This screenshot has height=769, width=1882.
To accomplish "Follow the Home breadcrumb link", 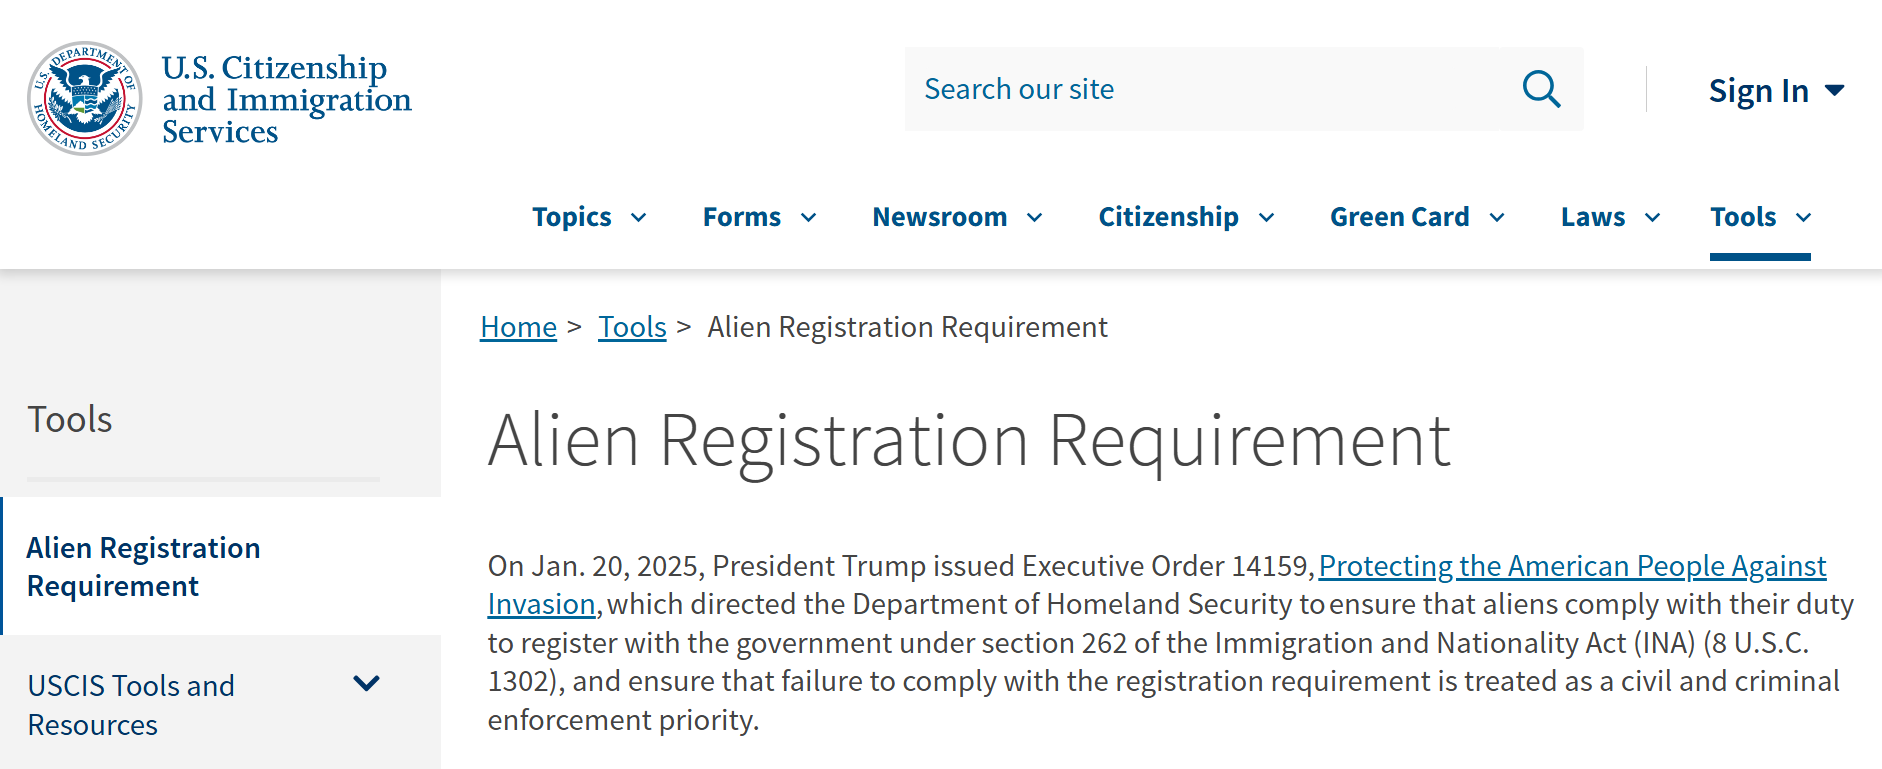I will [518, 326].
